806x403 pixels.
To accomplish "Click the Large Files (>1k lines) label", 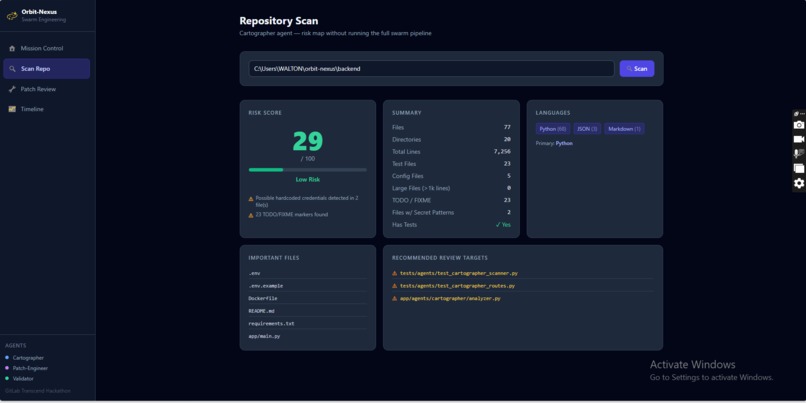I will click(421, 188).
